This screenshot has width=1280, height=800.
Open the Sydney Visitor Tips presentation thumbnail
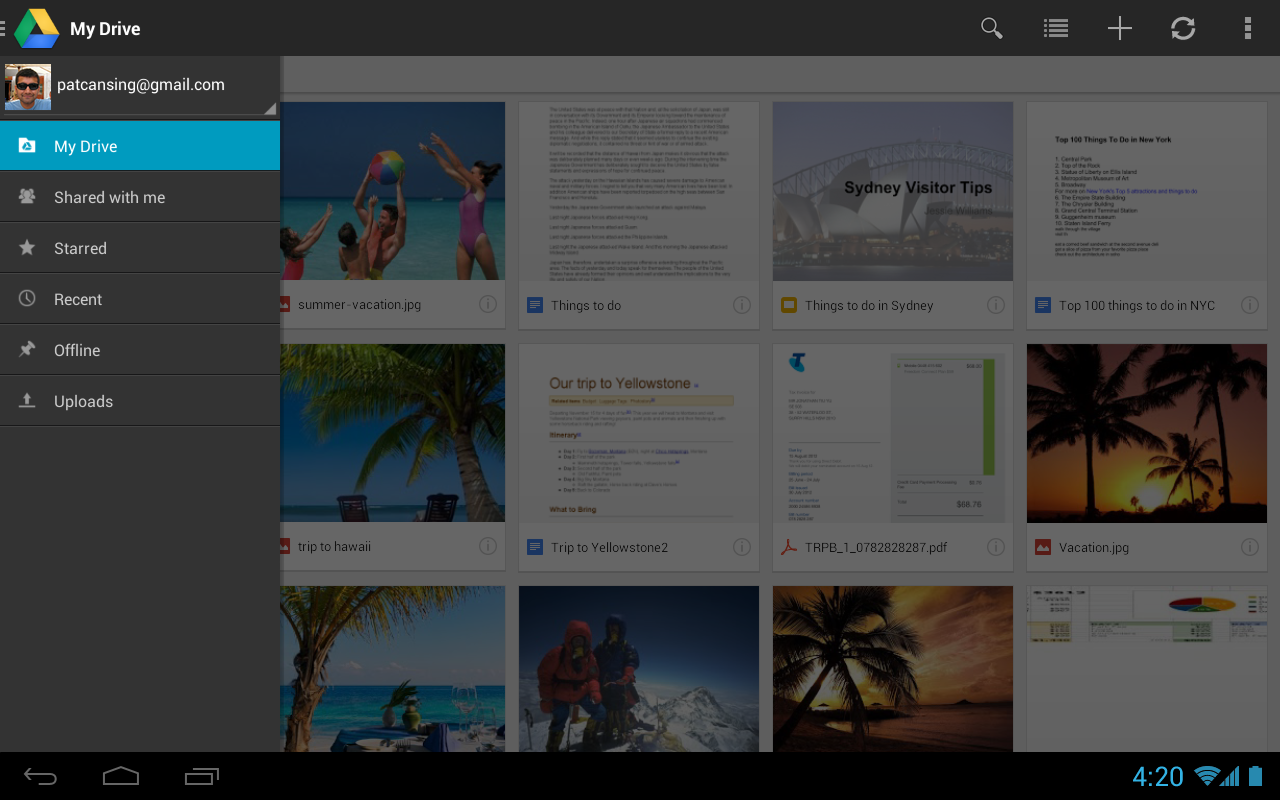click(x=893, y=190)
